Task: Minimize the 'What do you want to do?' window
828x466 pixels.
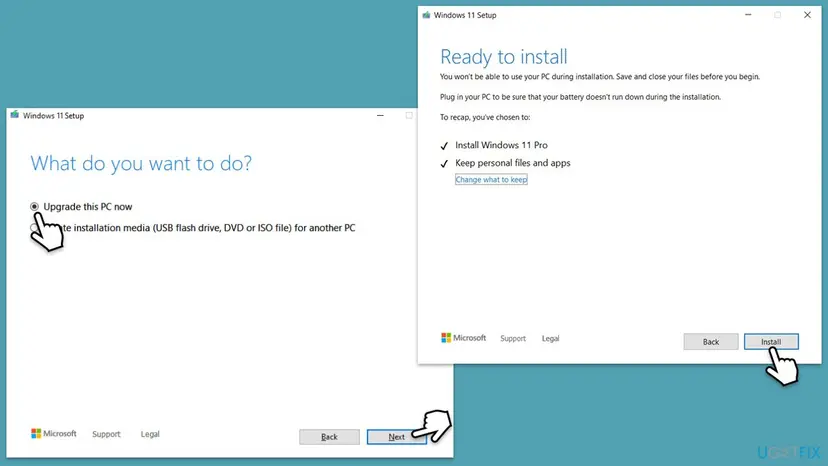Action: [x=380, y=115]
